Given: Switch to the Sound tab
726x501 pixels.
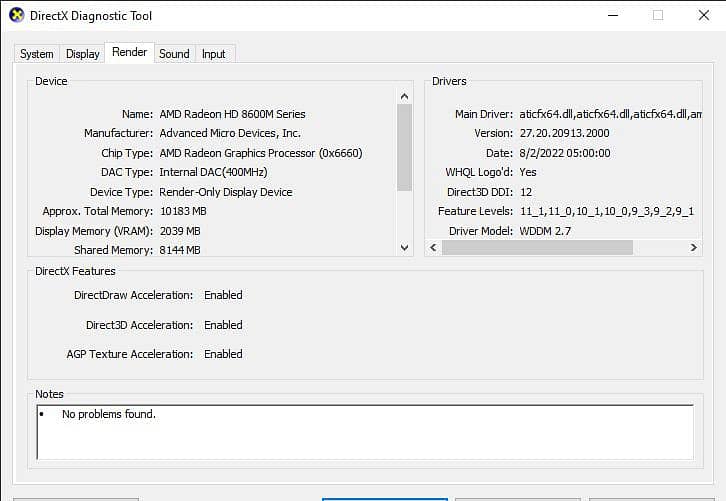Looking at the screenshot, I should 174,54.
